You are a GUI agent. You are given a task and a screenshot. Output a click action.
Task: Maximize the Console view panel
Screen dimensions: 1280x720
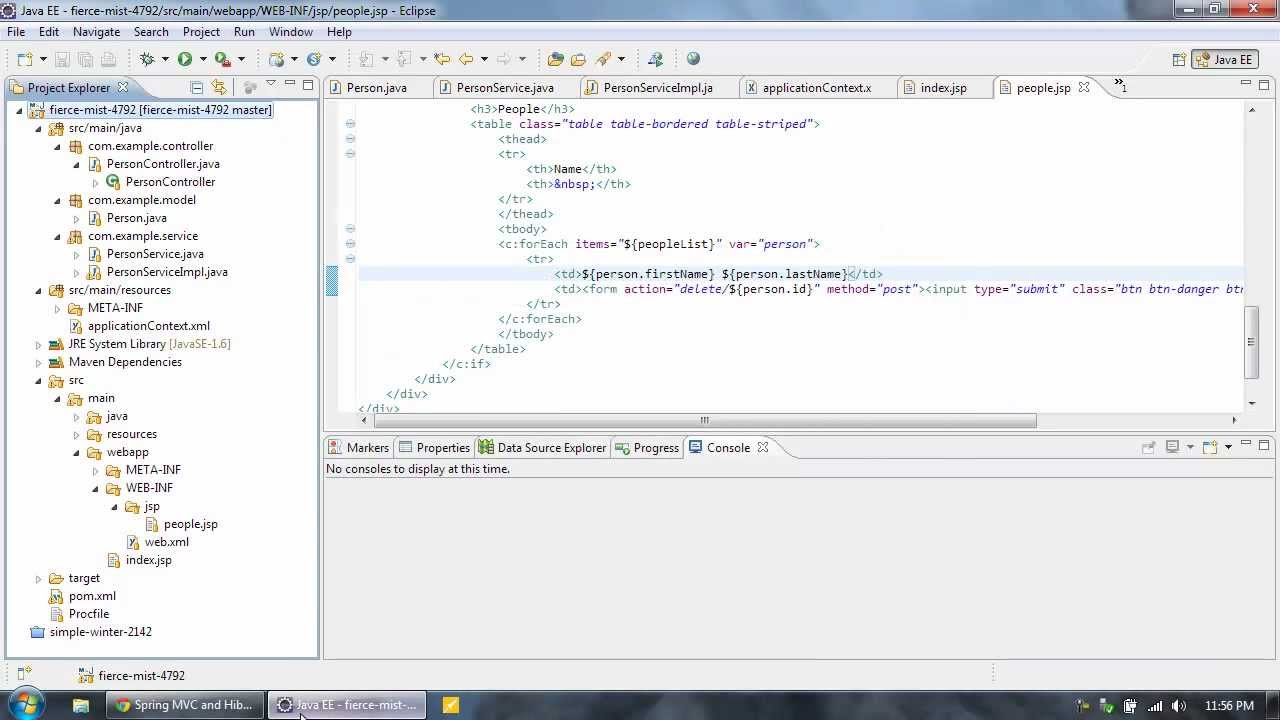pyautogui.click(x=1264, y=445)
